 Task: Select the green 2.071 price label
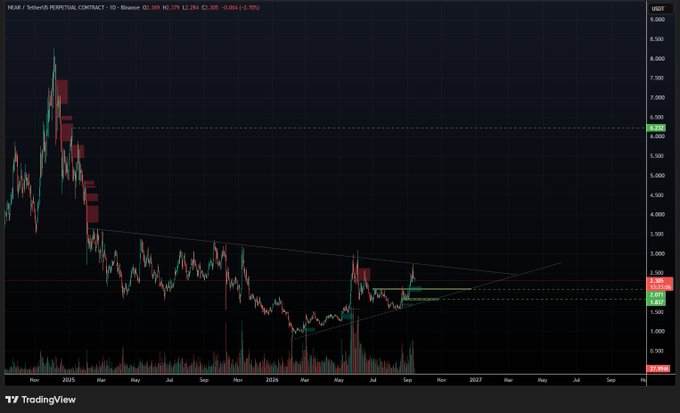coord(655,295)
